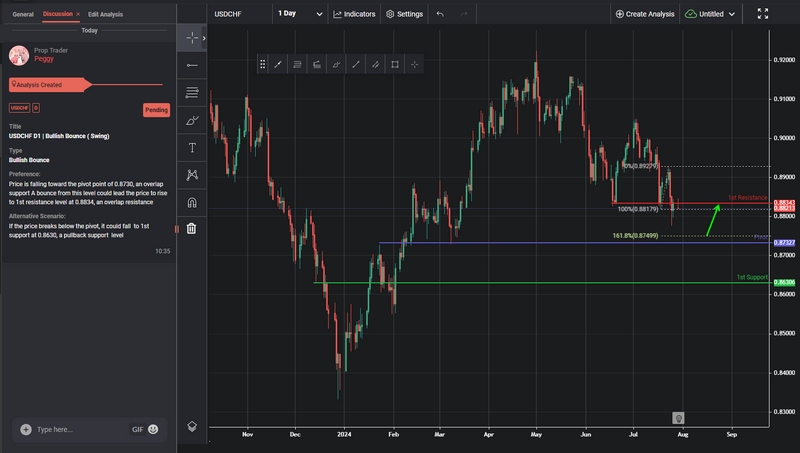Screen dimensions: 800x453
Task: Click the Pending status badge
Action: click(156, 110)
